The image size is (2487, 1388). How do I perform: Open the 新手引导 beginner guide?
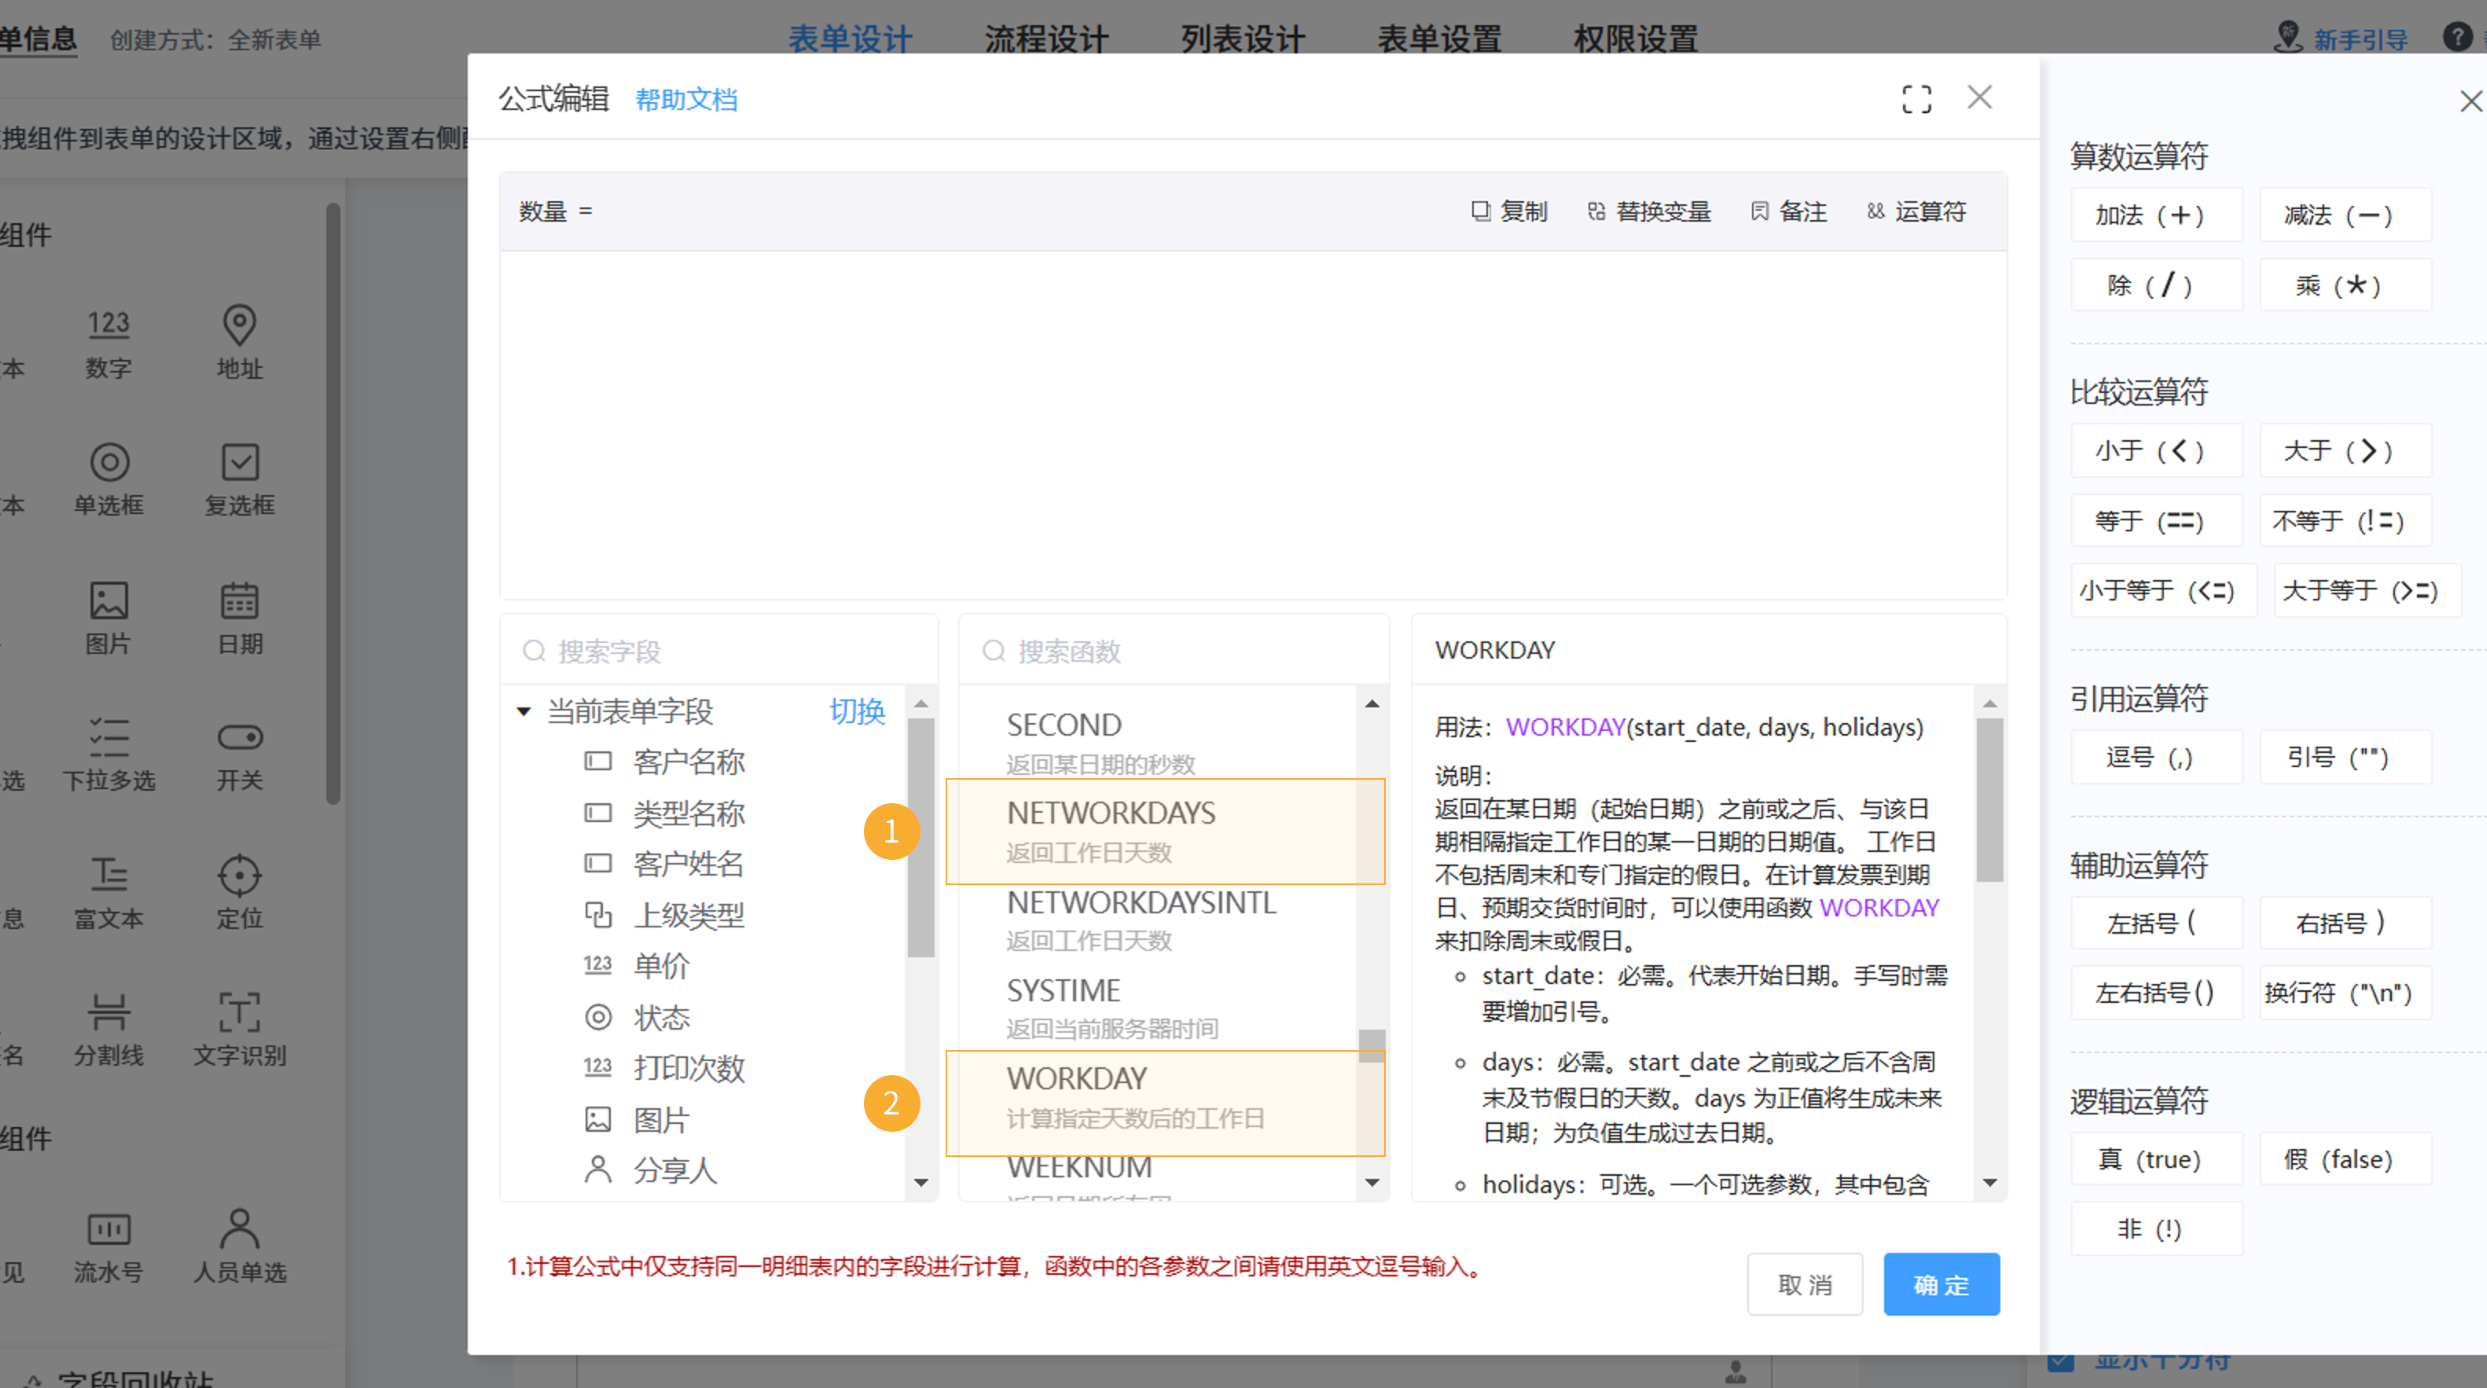[2341, 39]
